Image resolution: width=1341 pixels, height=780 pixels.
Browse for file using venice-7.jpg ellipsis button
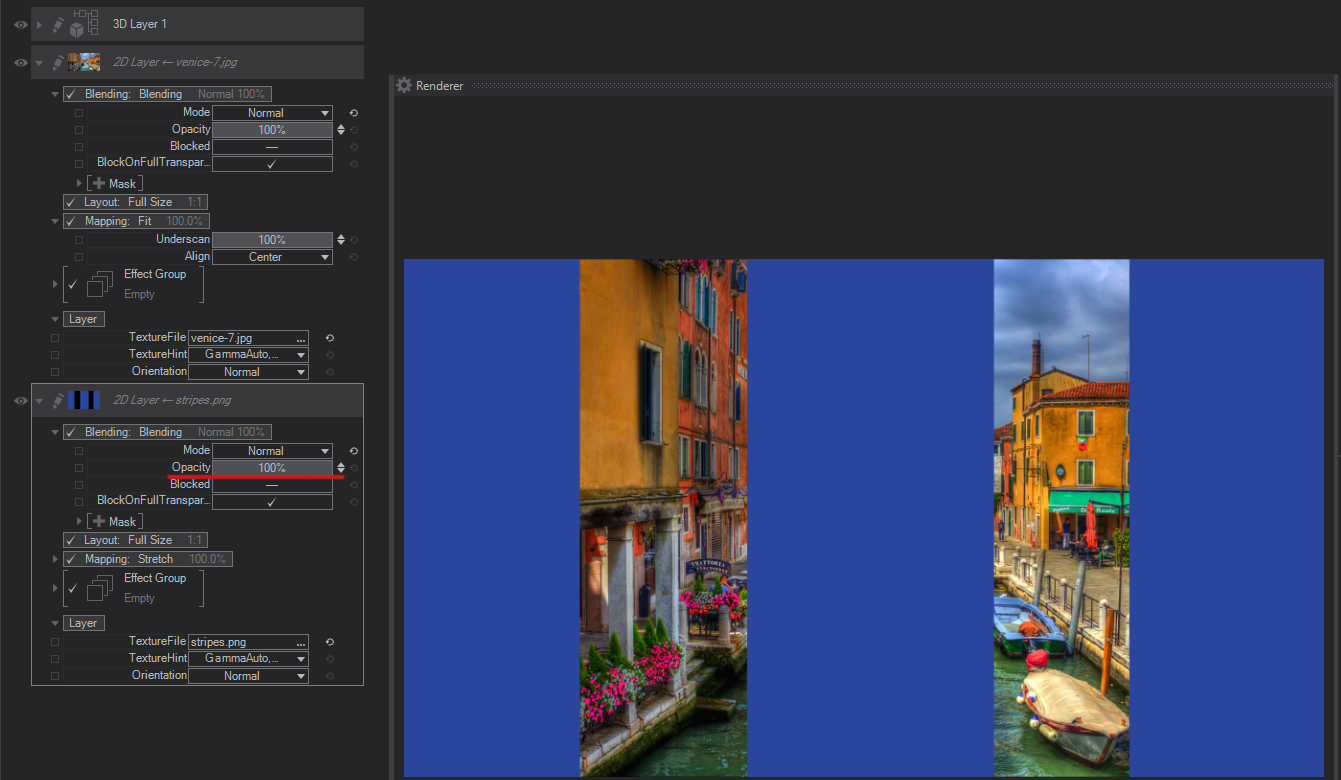pos(301,339)
